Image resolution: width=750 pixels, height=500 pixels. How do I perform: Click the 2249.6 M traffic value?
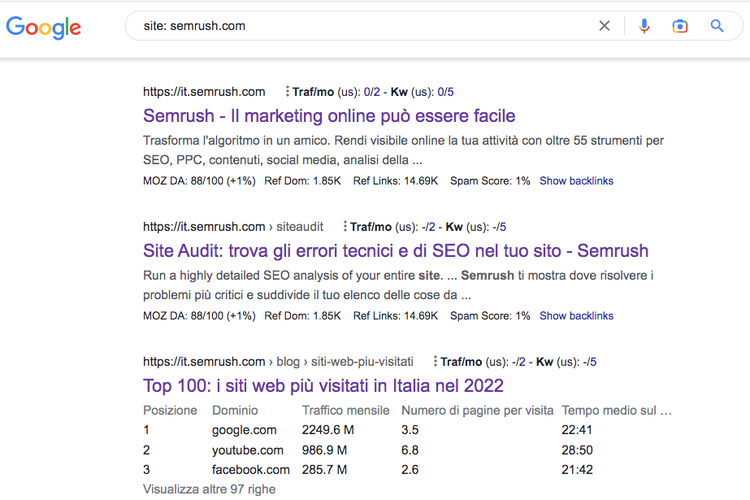[328, 430]
